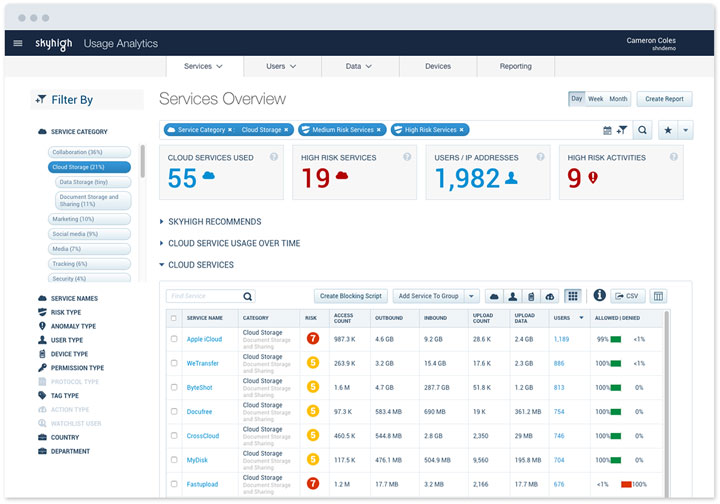Click the risk 7 badge for Fastupload
The height and width of the screenshot is (504, 720).
point(313,483)
